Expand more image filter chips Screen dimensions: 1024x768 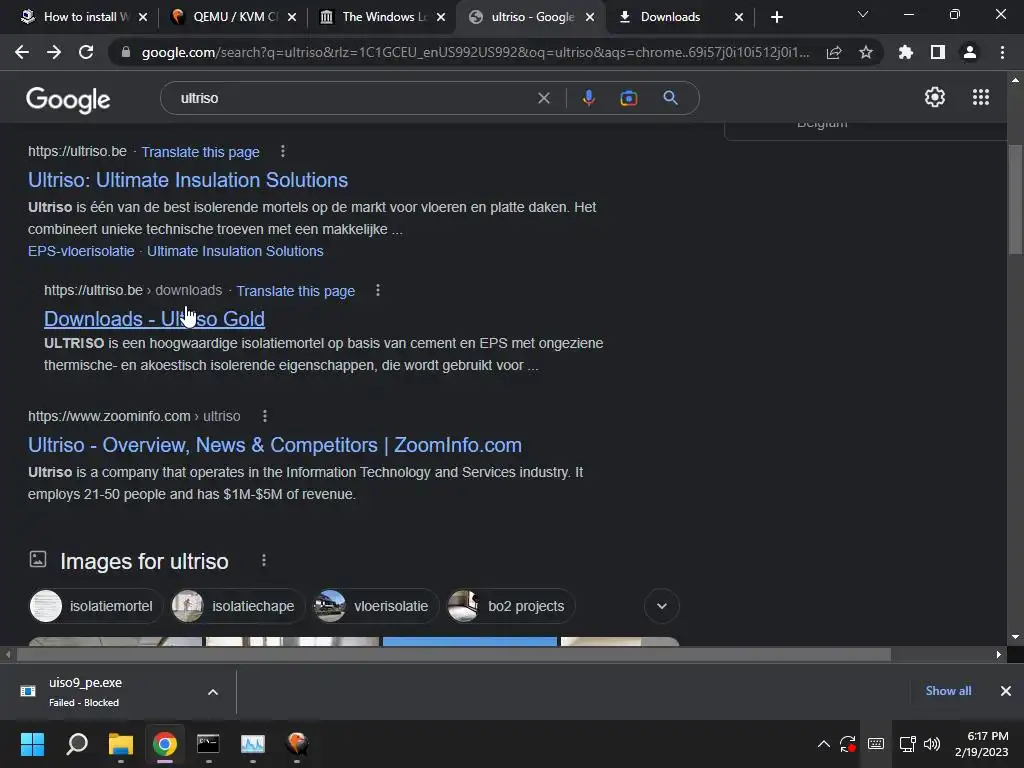(x=662, y=606)
